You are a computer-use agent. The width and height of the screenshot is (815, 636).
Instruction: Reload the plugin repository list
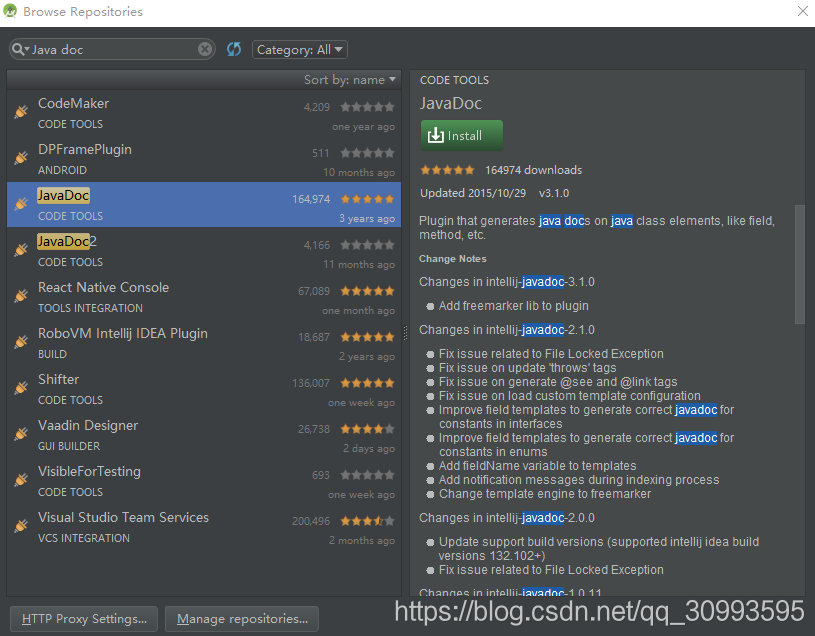pos(234,49)
